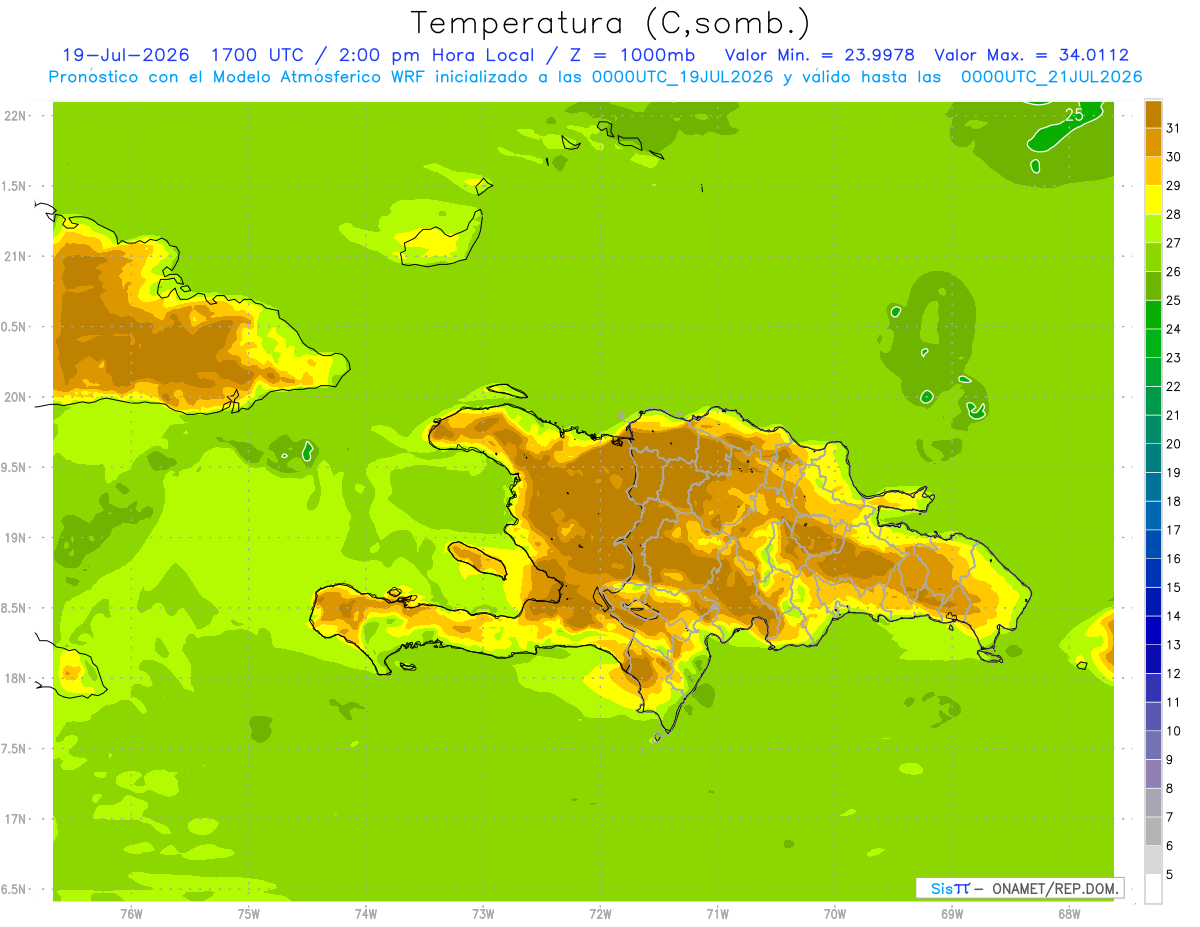
Task: Select the "Z = 1000mb" level text
Action: pos(630,55)
